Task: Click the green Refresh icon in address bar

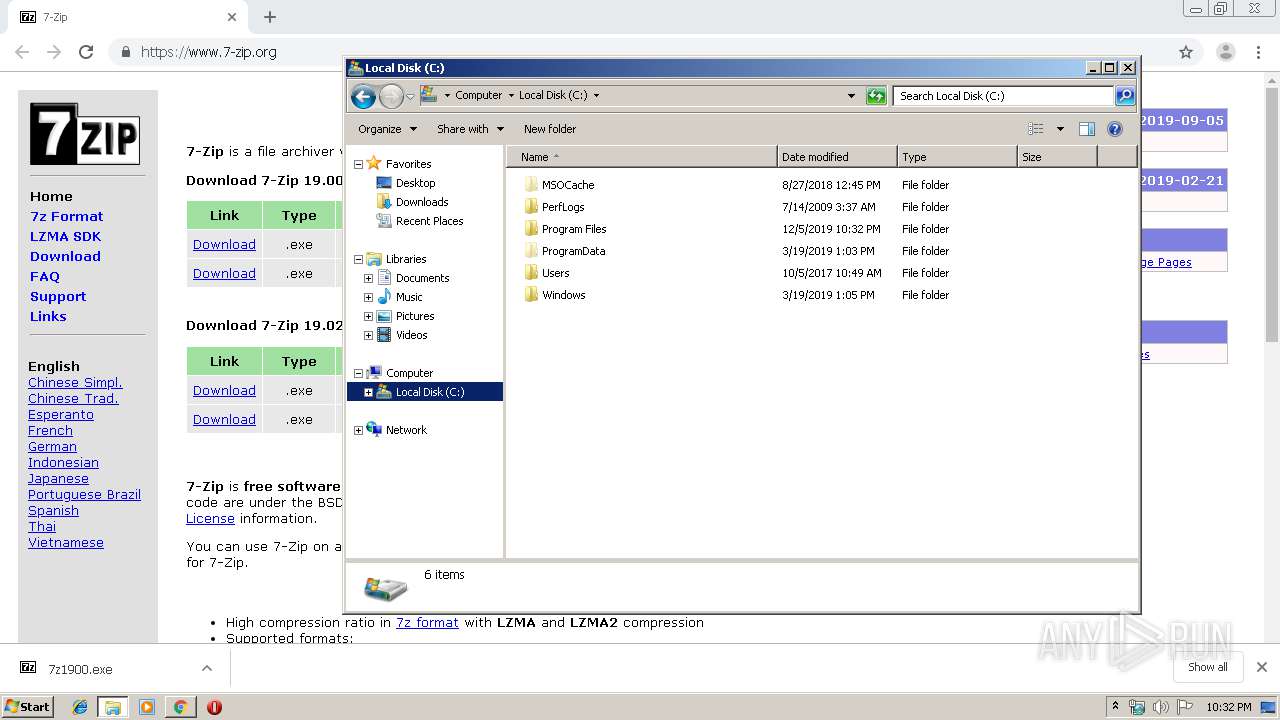Action: click(x=876, y=96)
